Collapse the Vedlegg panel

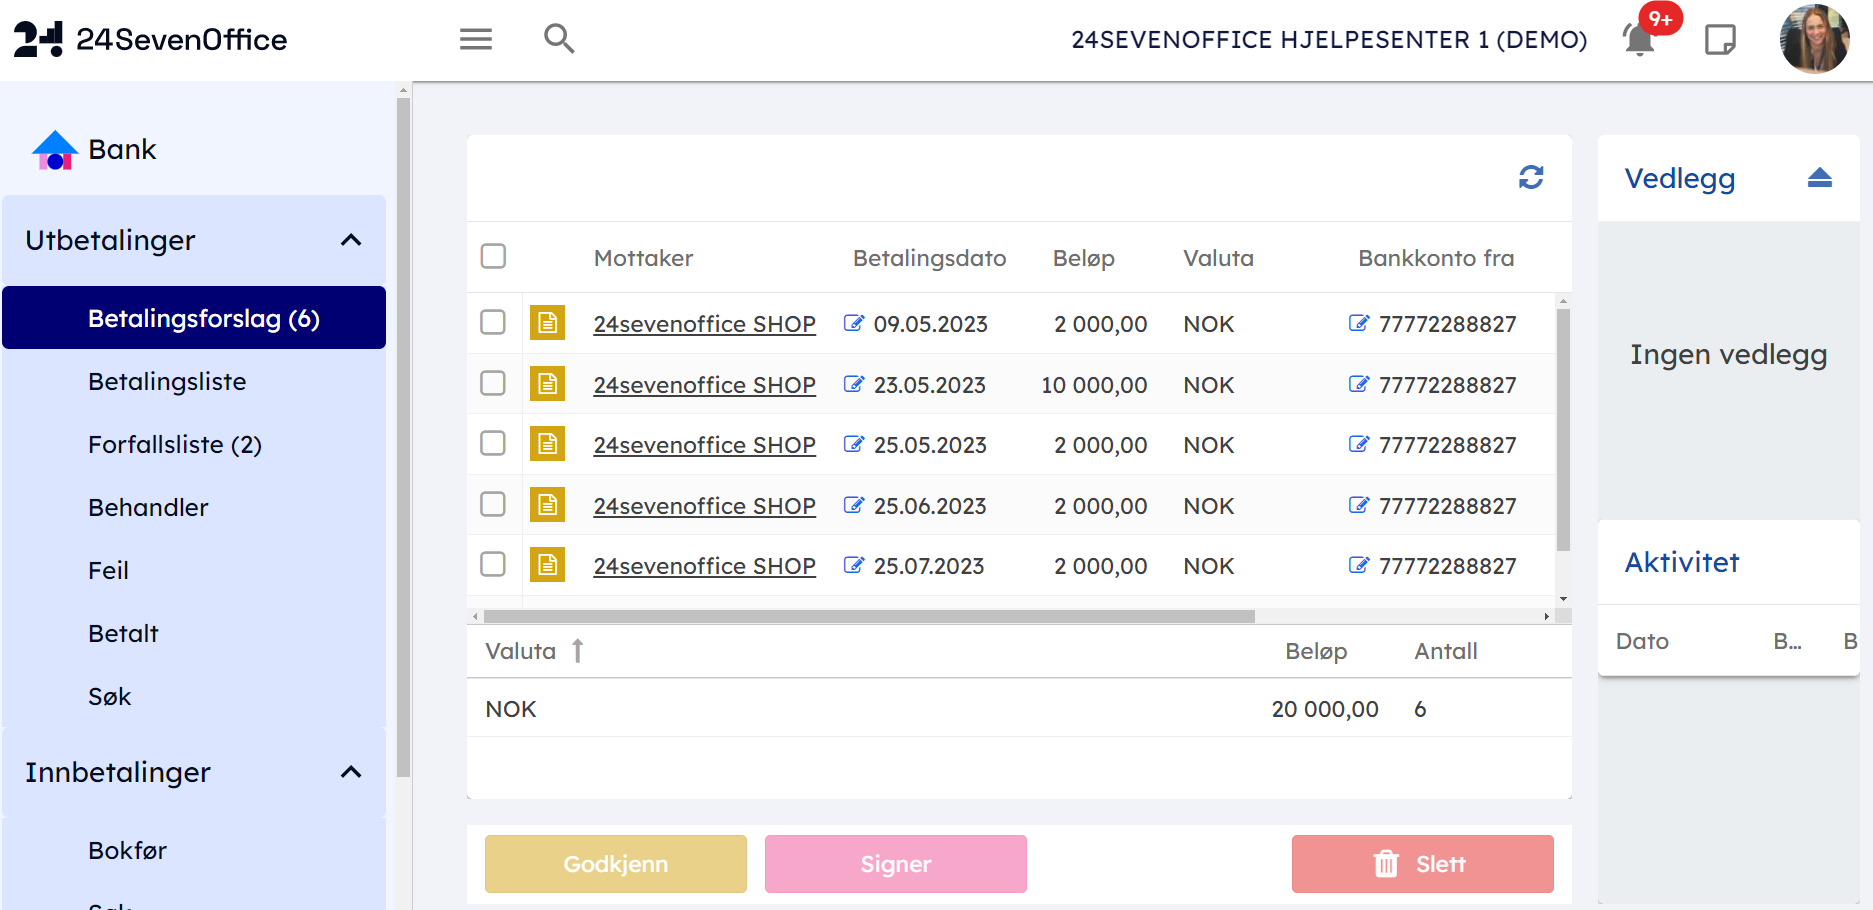click(x=1819, y=178)
